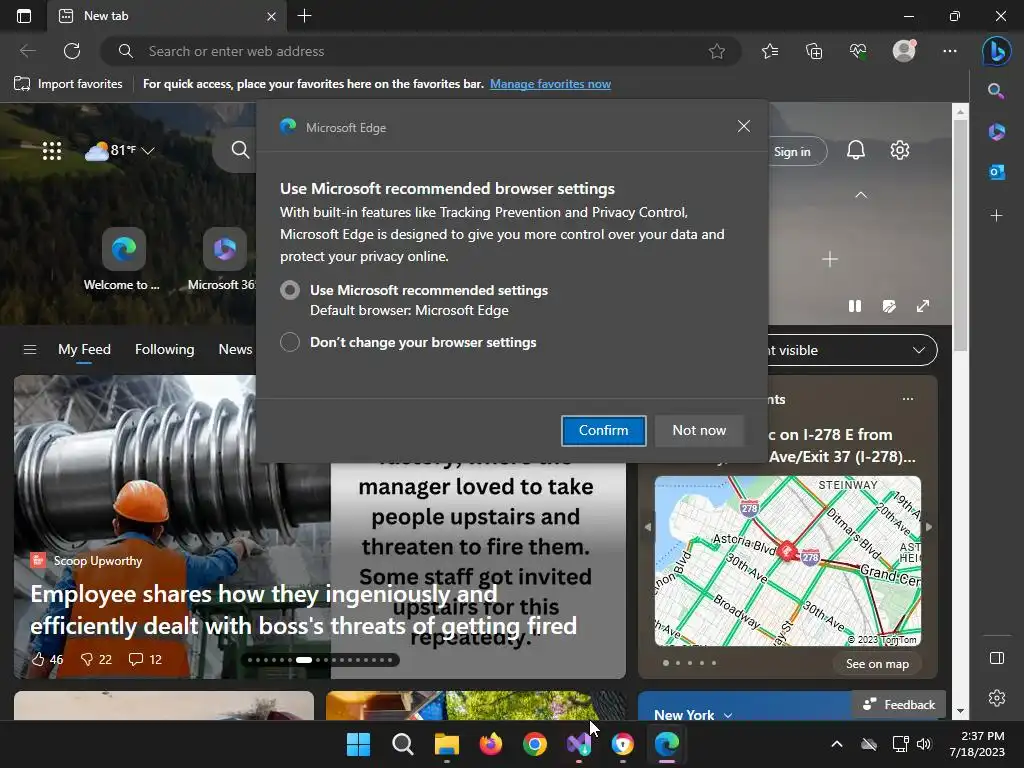Open File Explorer from taskbar
1024x768 pixels.
(x=447, y=744)
